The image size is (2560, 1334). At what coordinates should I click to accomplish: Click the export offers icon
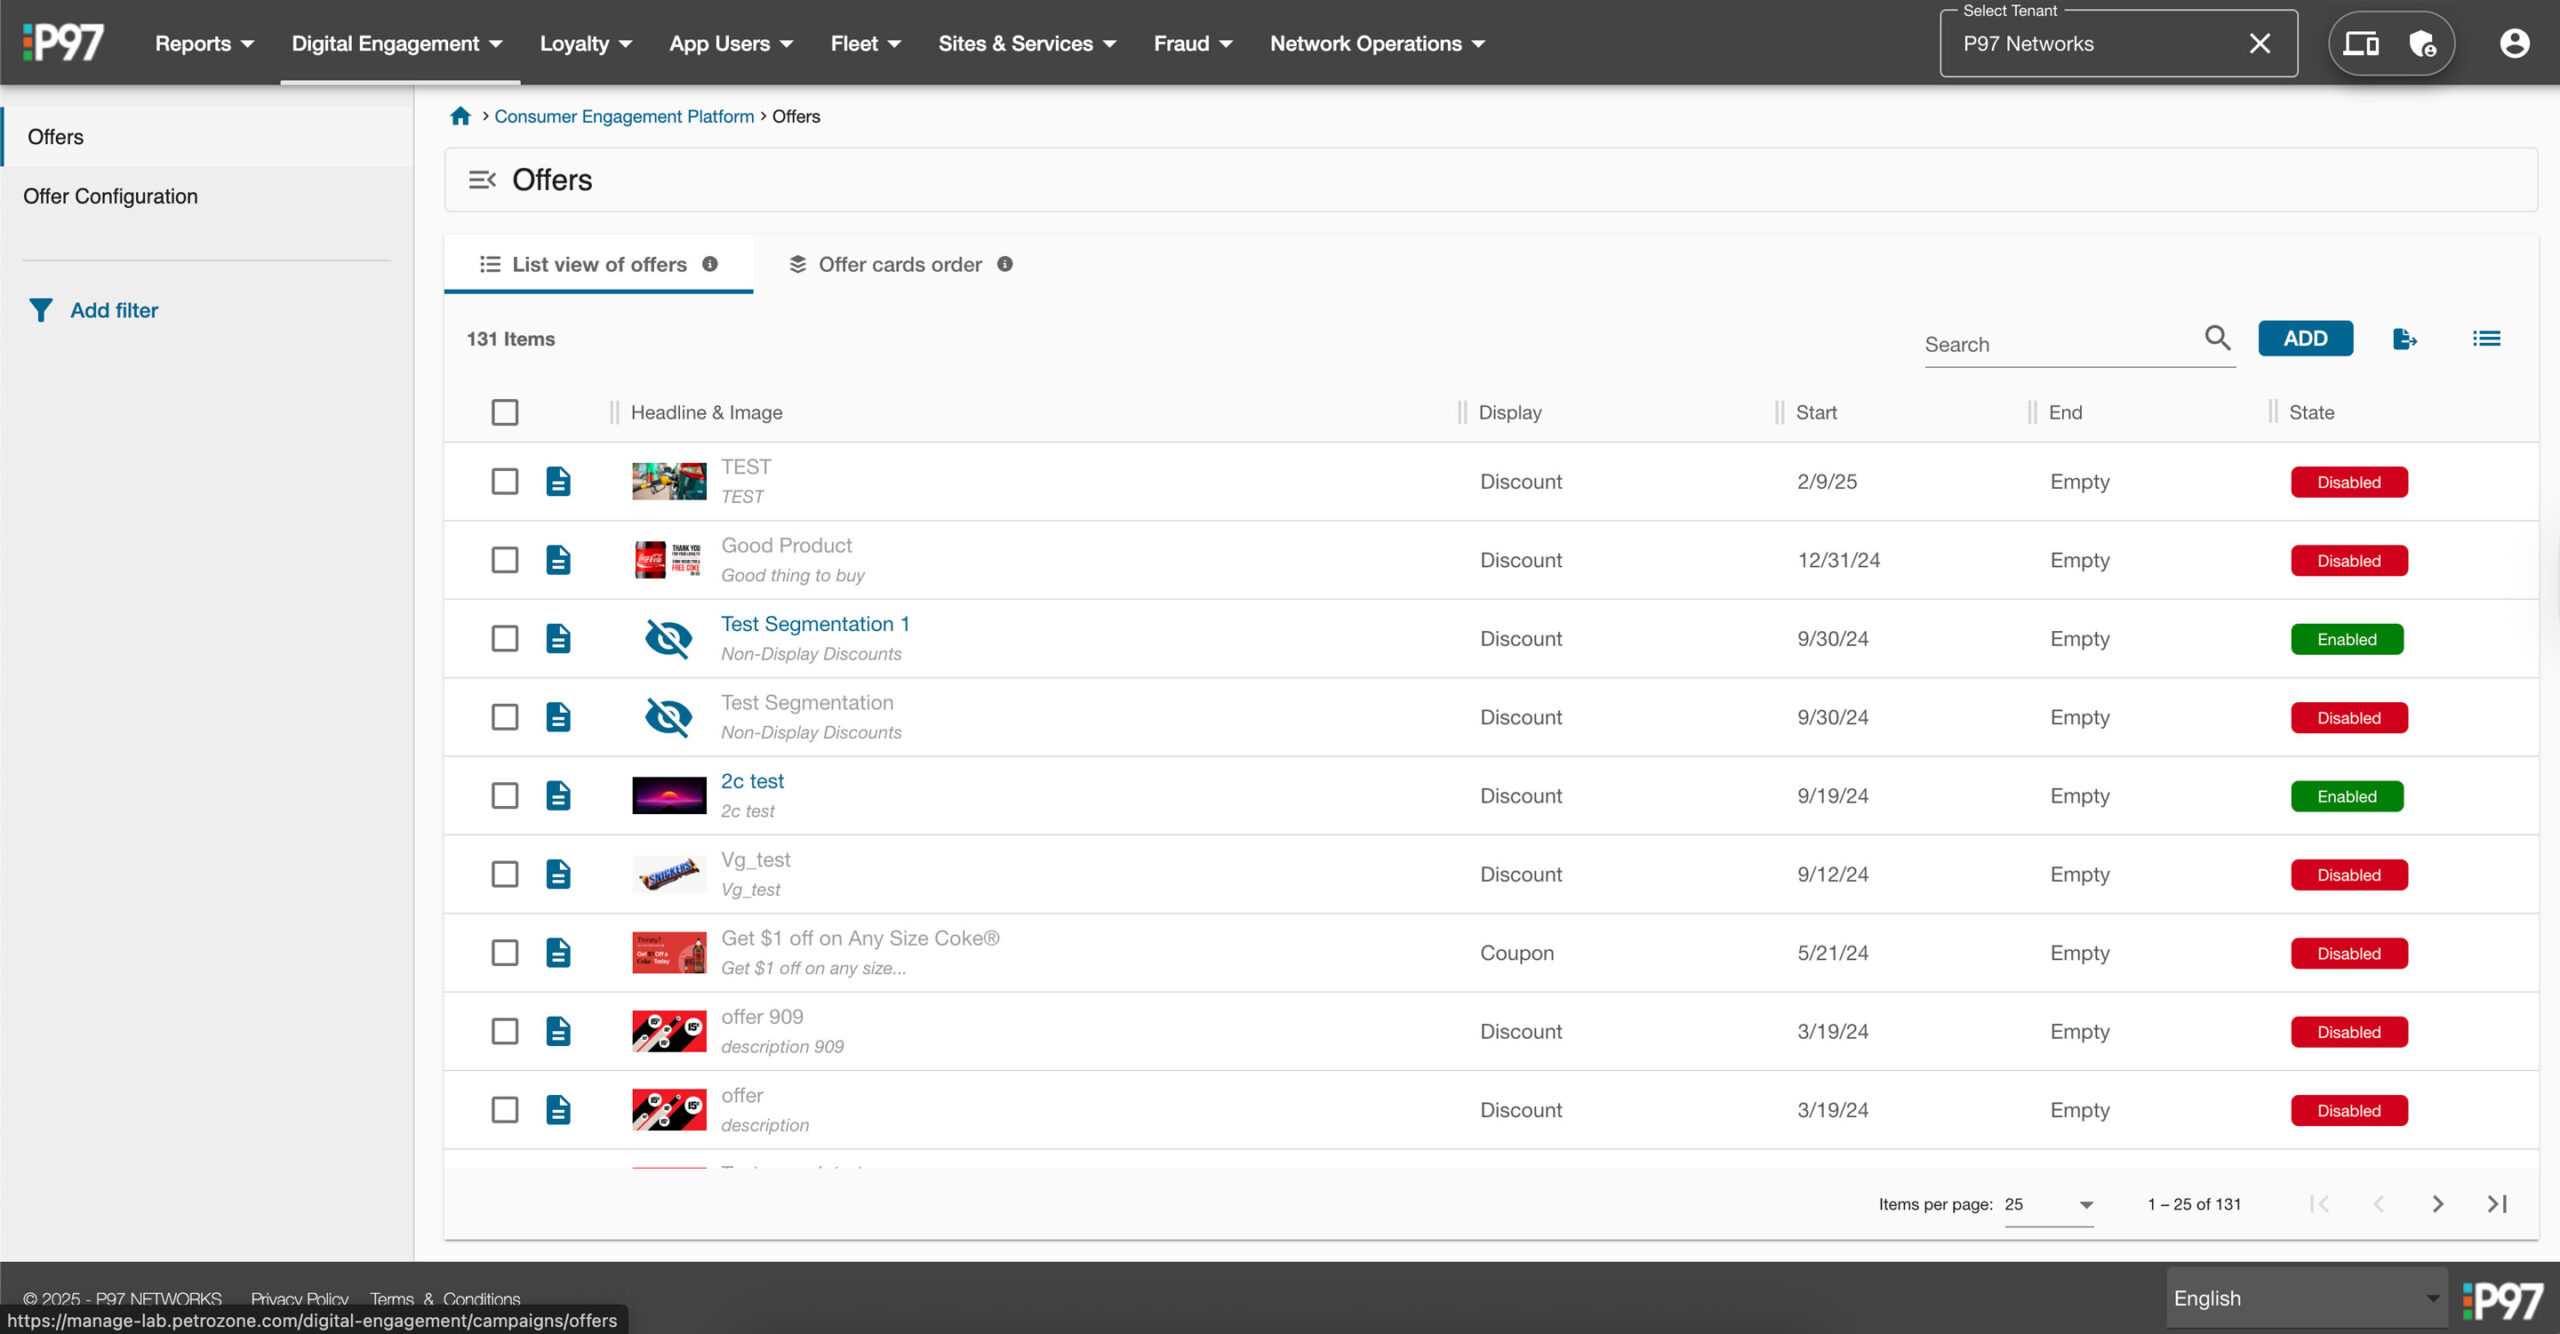2404,339
